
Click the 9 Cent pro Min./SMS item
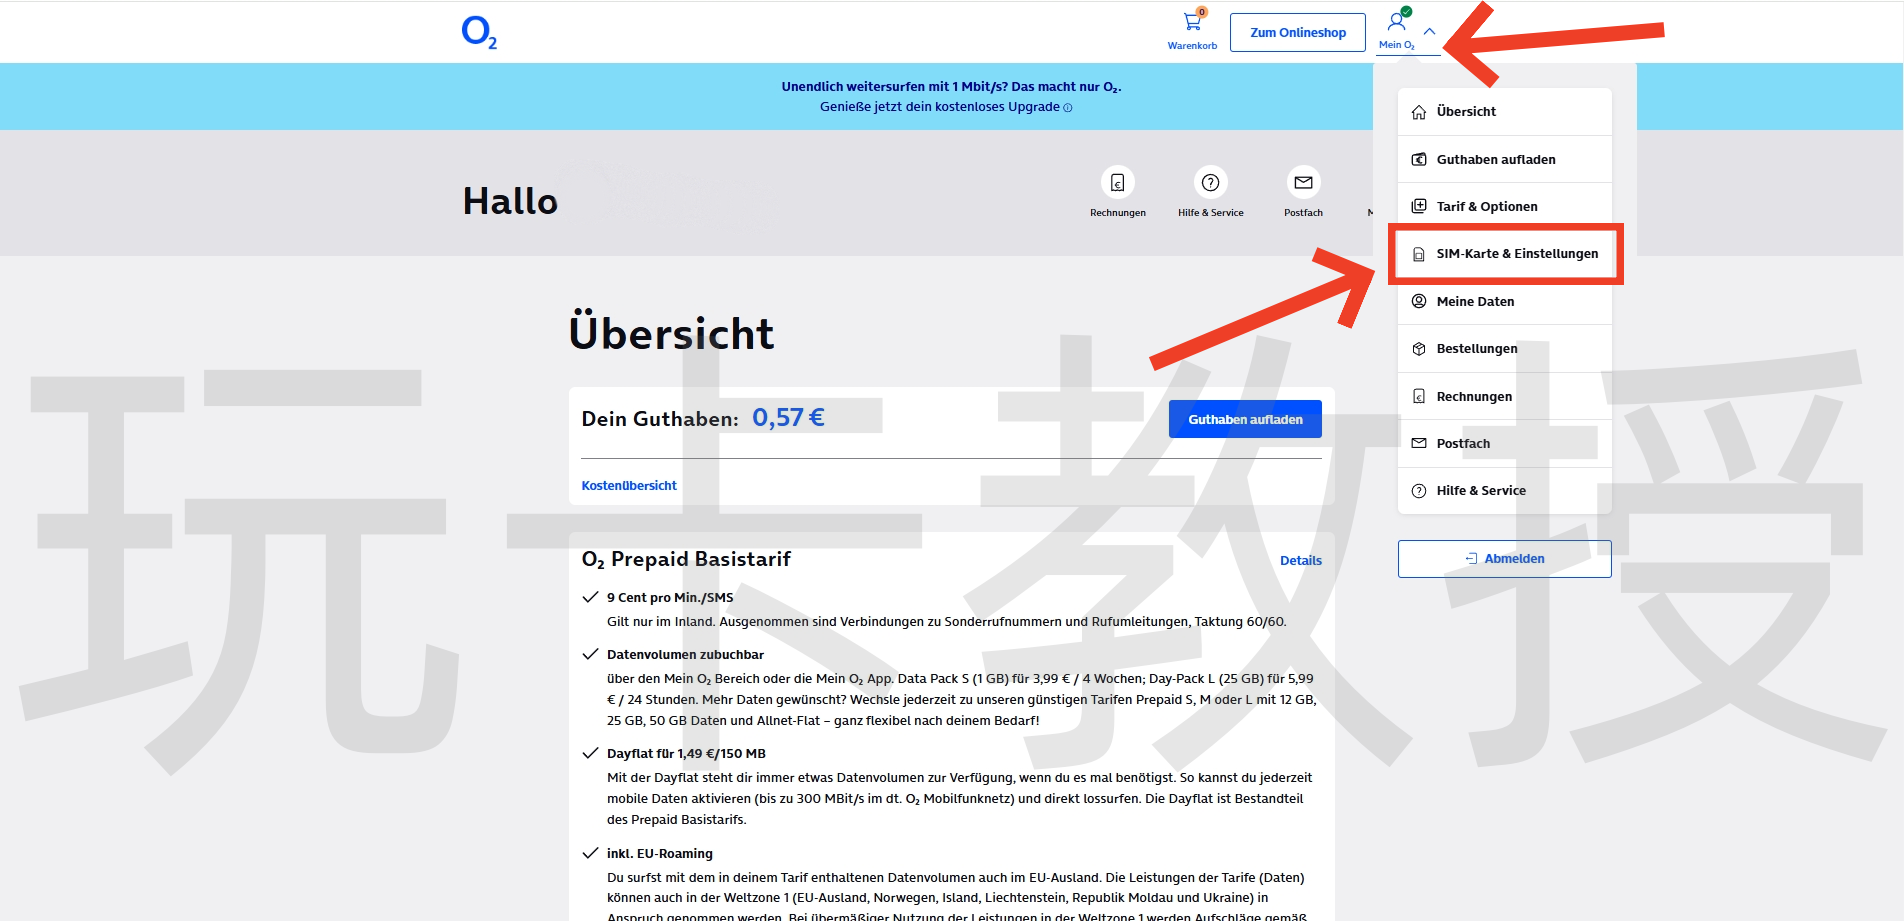coord(670,598)
